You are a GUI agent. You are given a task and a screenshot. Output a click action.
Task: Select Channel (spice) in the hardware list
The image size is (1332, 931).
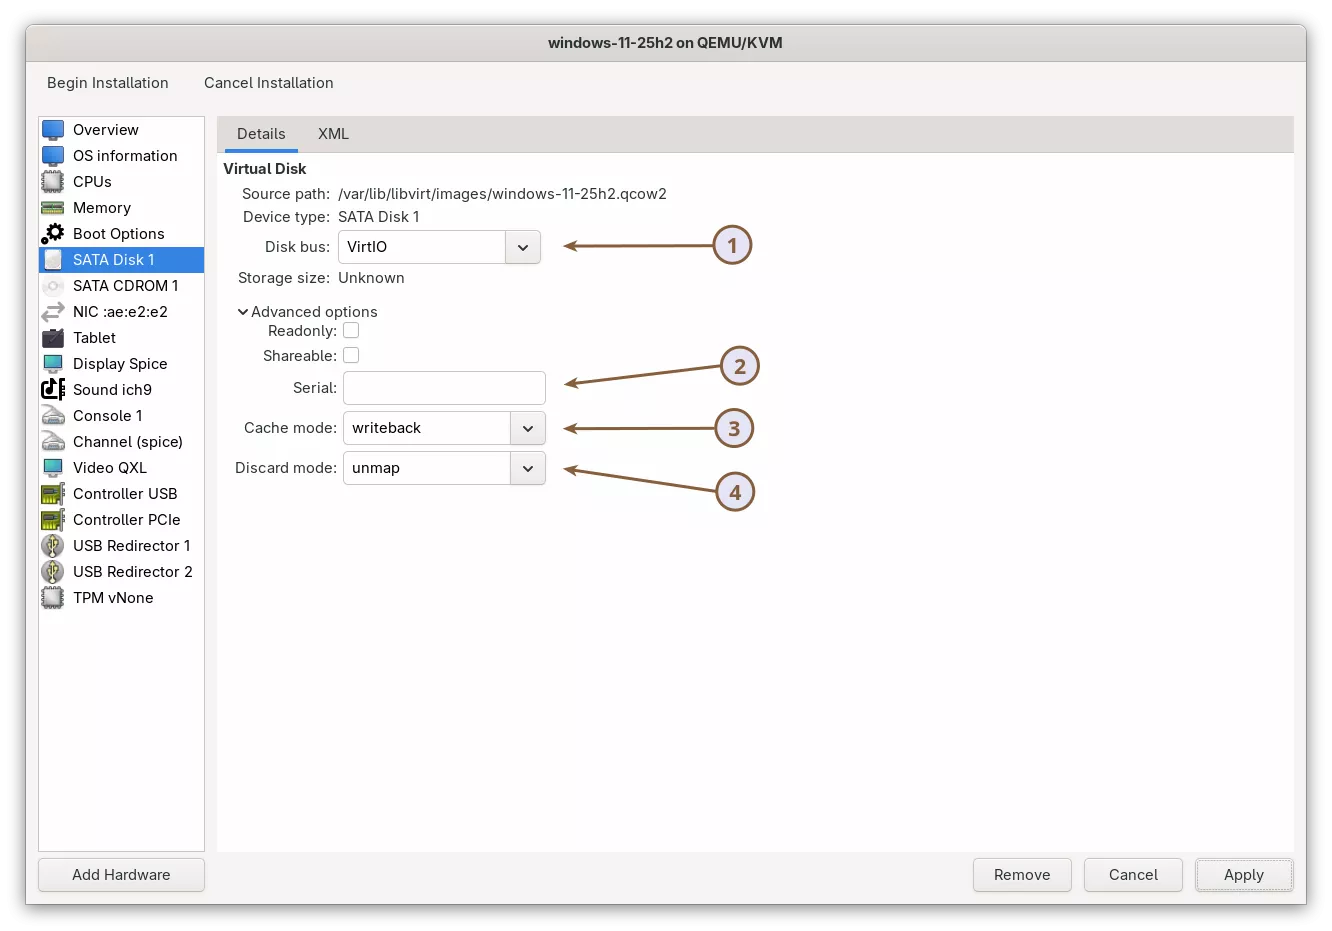point(121,442)
